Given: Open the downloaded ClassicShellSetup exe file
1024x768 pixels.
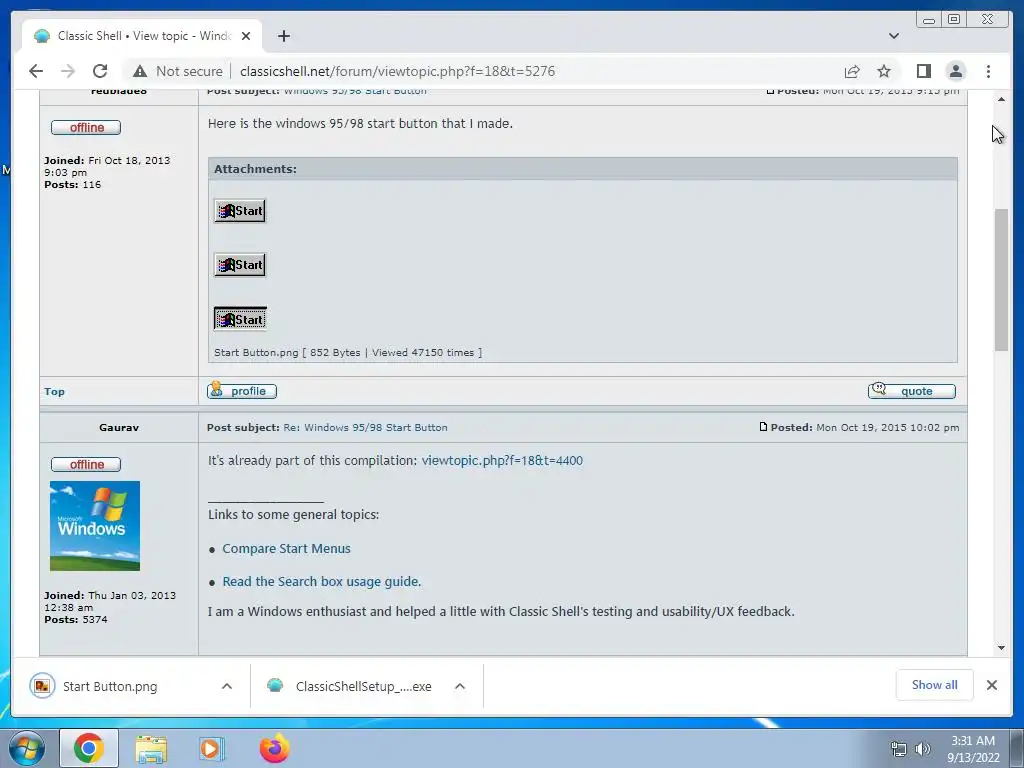Looking at the screenshot, I should coord(363,686).
